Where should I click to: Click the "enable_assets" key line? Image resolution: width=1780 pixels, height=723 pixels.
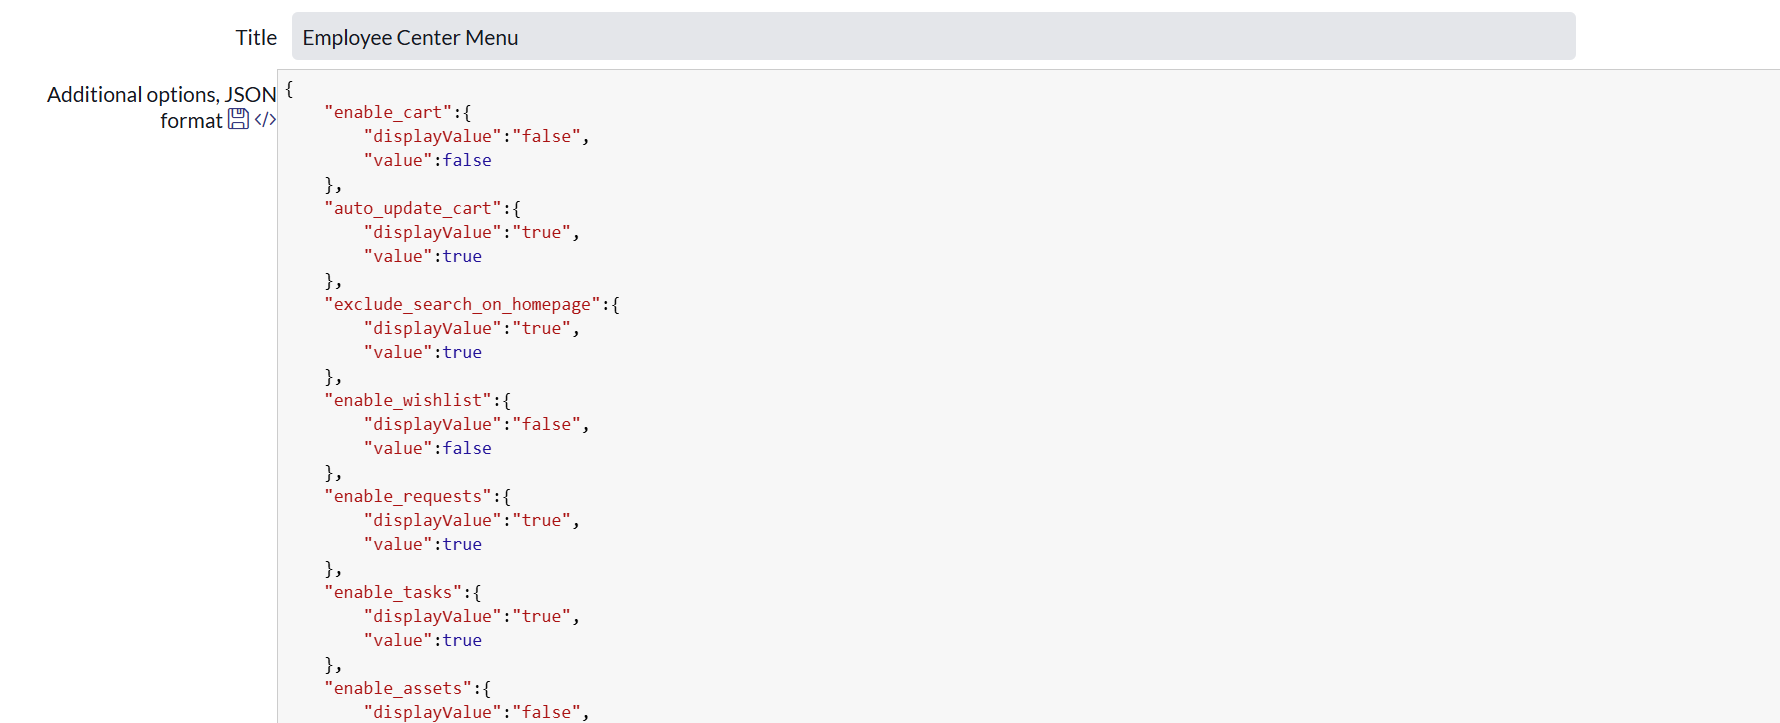[398, 688]
